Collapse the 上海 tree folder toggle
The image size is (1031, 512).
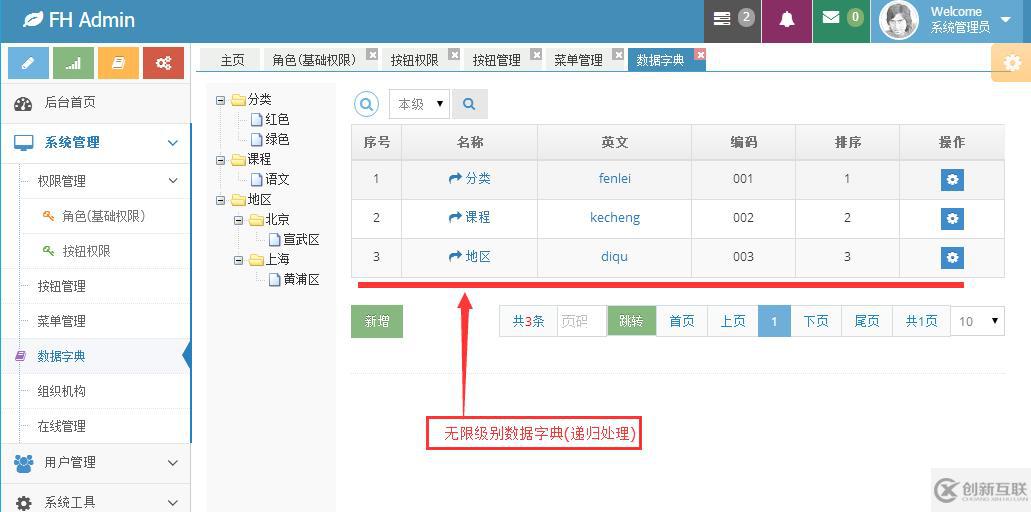[239, 260]
